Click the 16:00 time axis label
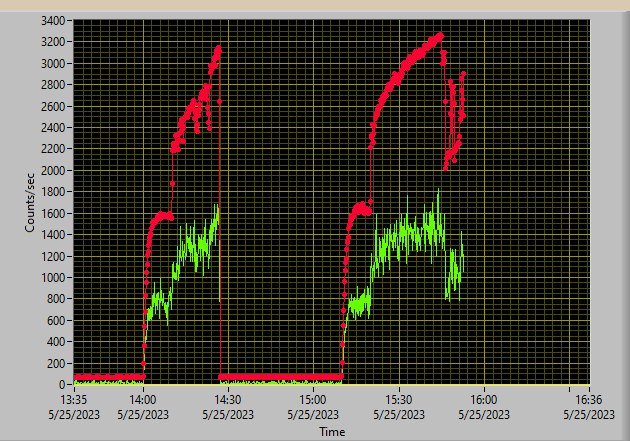 click(x=484, y=400)
